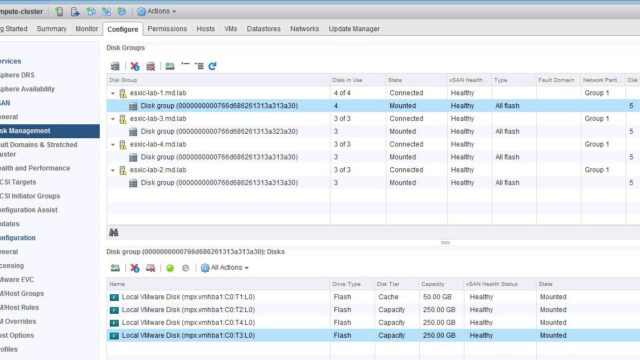The image size is (640, 360).
Task: Click host icon of esxic-lab-2.md.lab
Action: (122, 170)
